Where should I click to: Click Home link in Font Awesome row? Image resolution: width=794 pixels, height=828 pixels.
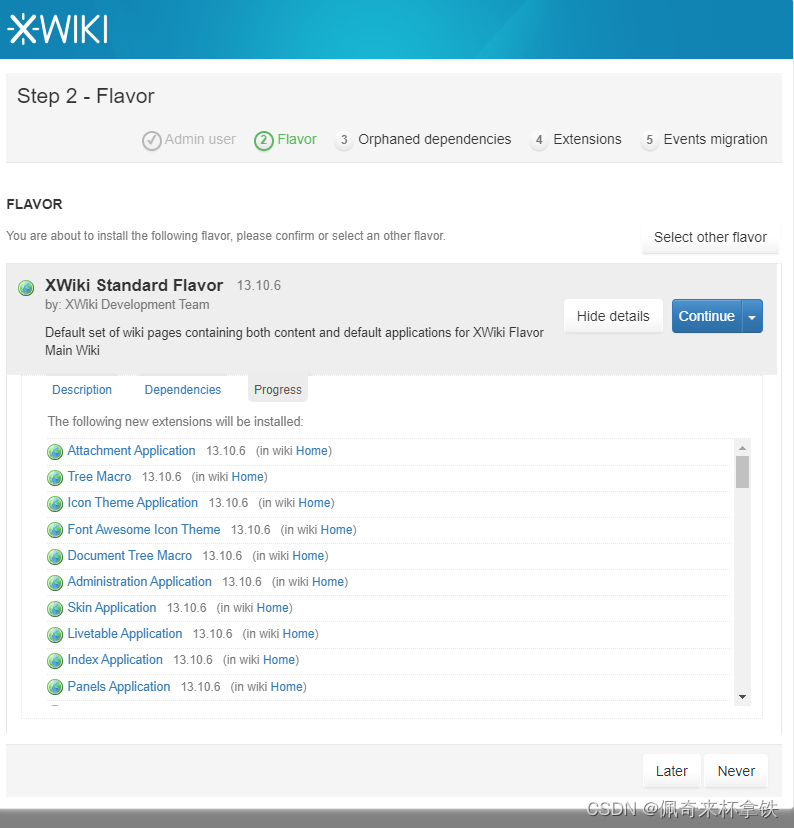click(x=337, y=529)
